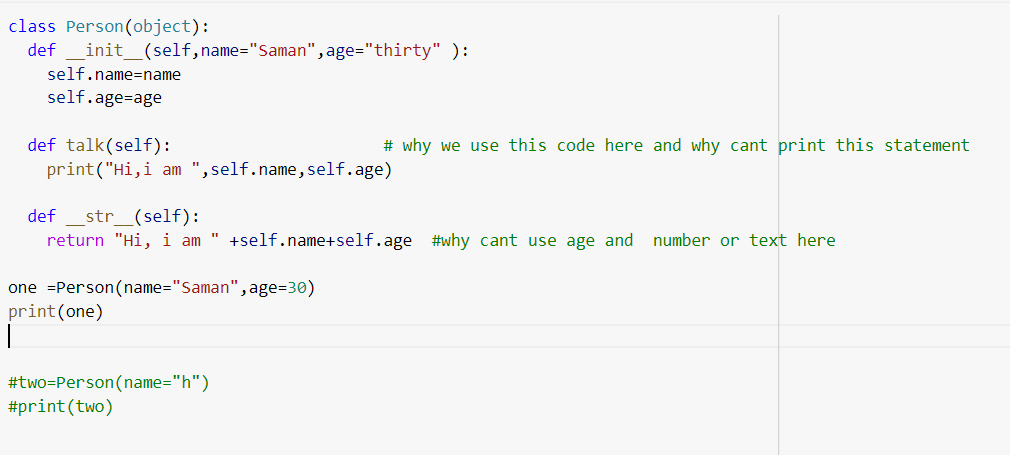The height and width of the screenshot is (460, 1010).
Task: Click the __str__ method definition
Action: click(x=114, y=216)
